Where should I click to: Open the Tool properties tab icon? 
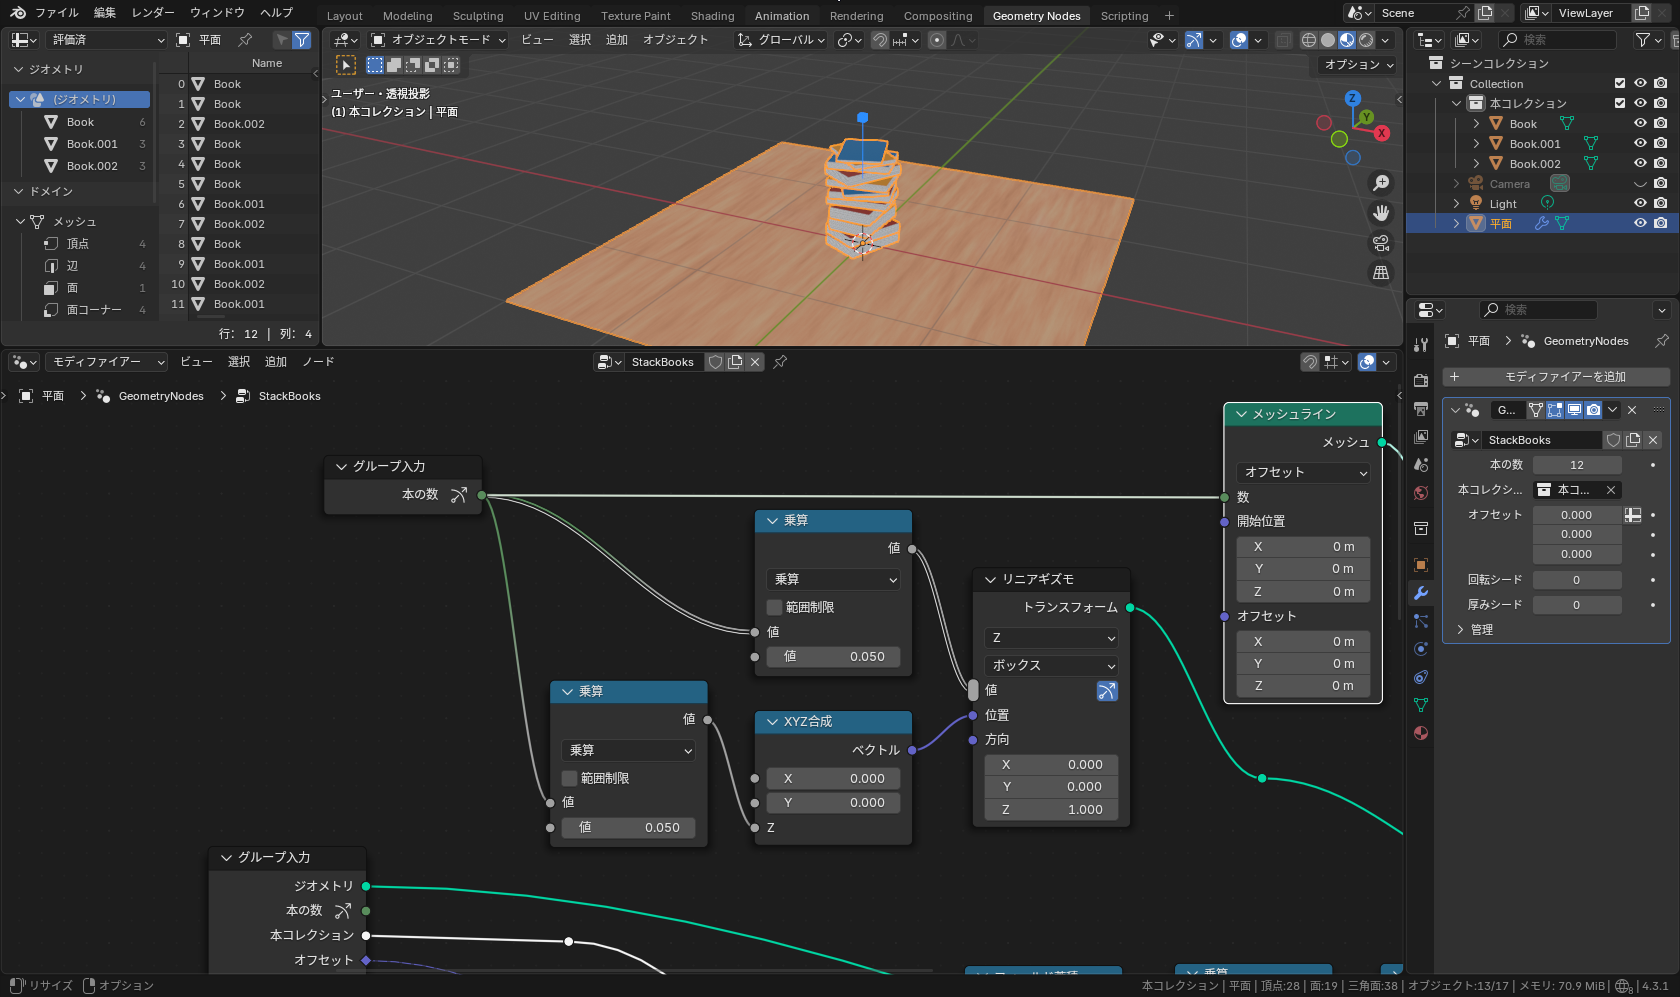click(1421, 345)
